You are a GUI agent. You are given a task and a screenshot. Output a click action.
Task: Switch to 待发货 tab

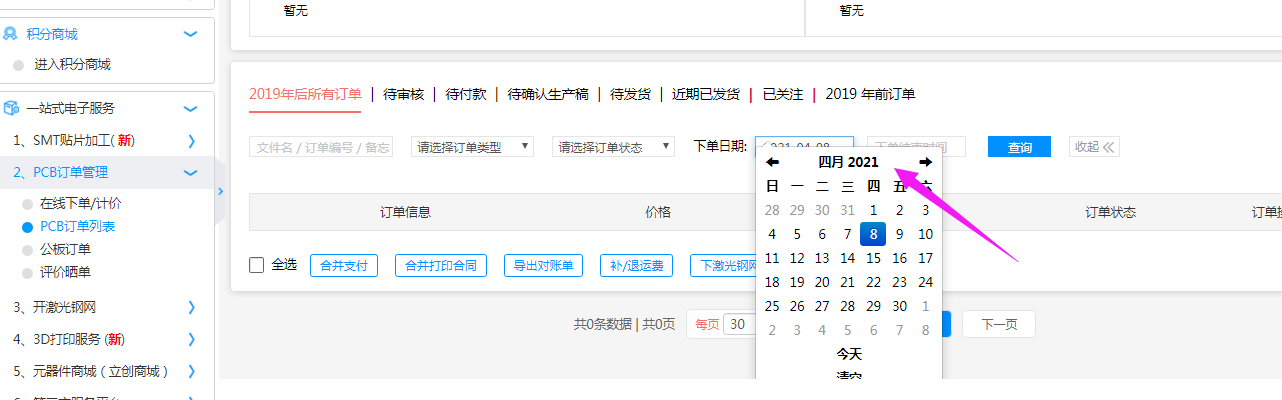click(630, 94)
